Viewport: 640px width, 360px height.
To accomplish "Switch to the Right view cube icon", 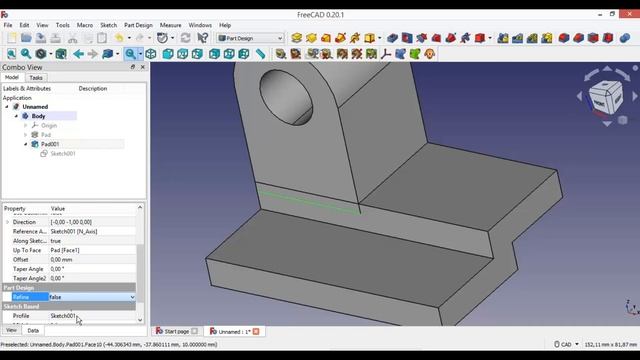I will [x=197, y=54].
